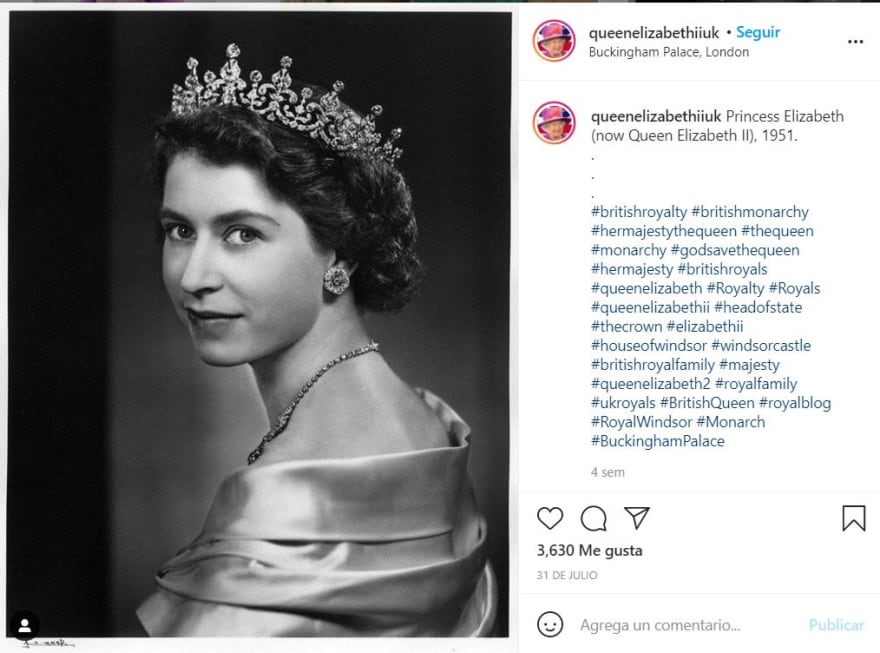This screenshot has height=653, width=880.
Task: Click the tagged people icon on photo
Action: pos(25,625)
